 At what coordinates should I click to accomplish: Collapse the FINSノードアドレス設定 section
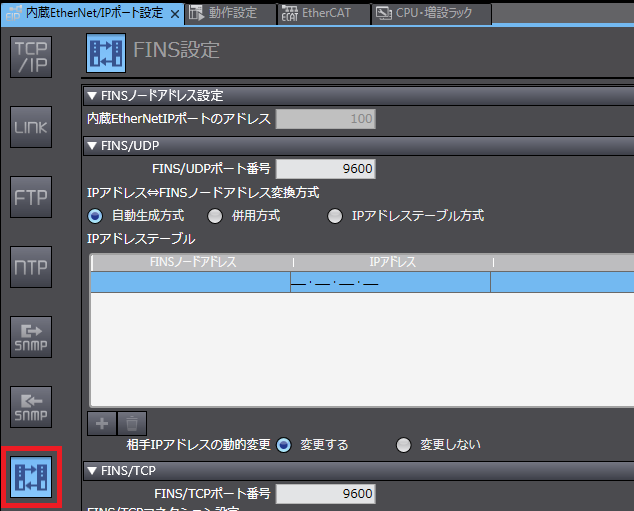(x=93, y=96)
